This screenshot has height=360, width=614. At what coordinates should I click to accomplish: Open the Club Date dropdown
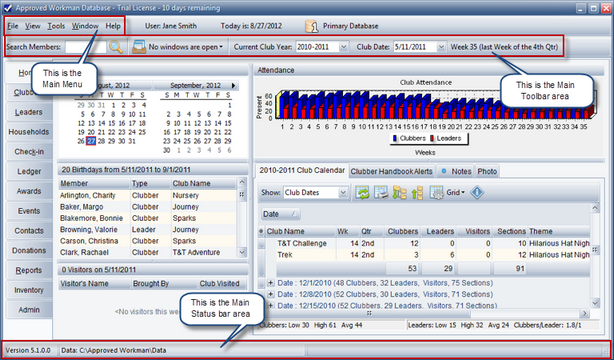pos(441,47)
